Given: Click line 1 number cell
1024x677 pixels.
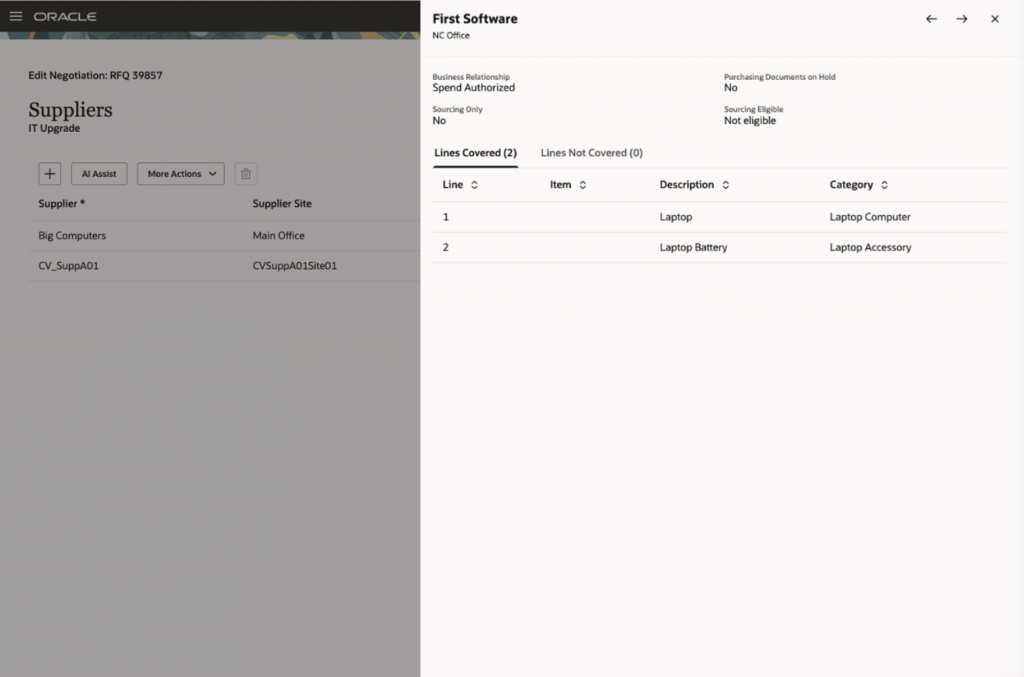Looking at the screenshot, I should pos(446,217).
